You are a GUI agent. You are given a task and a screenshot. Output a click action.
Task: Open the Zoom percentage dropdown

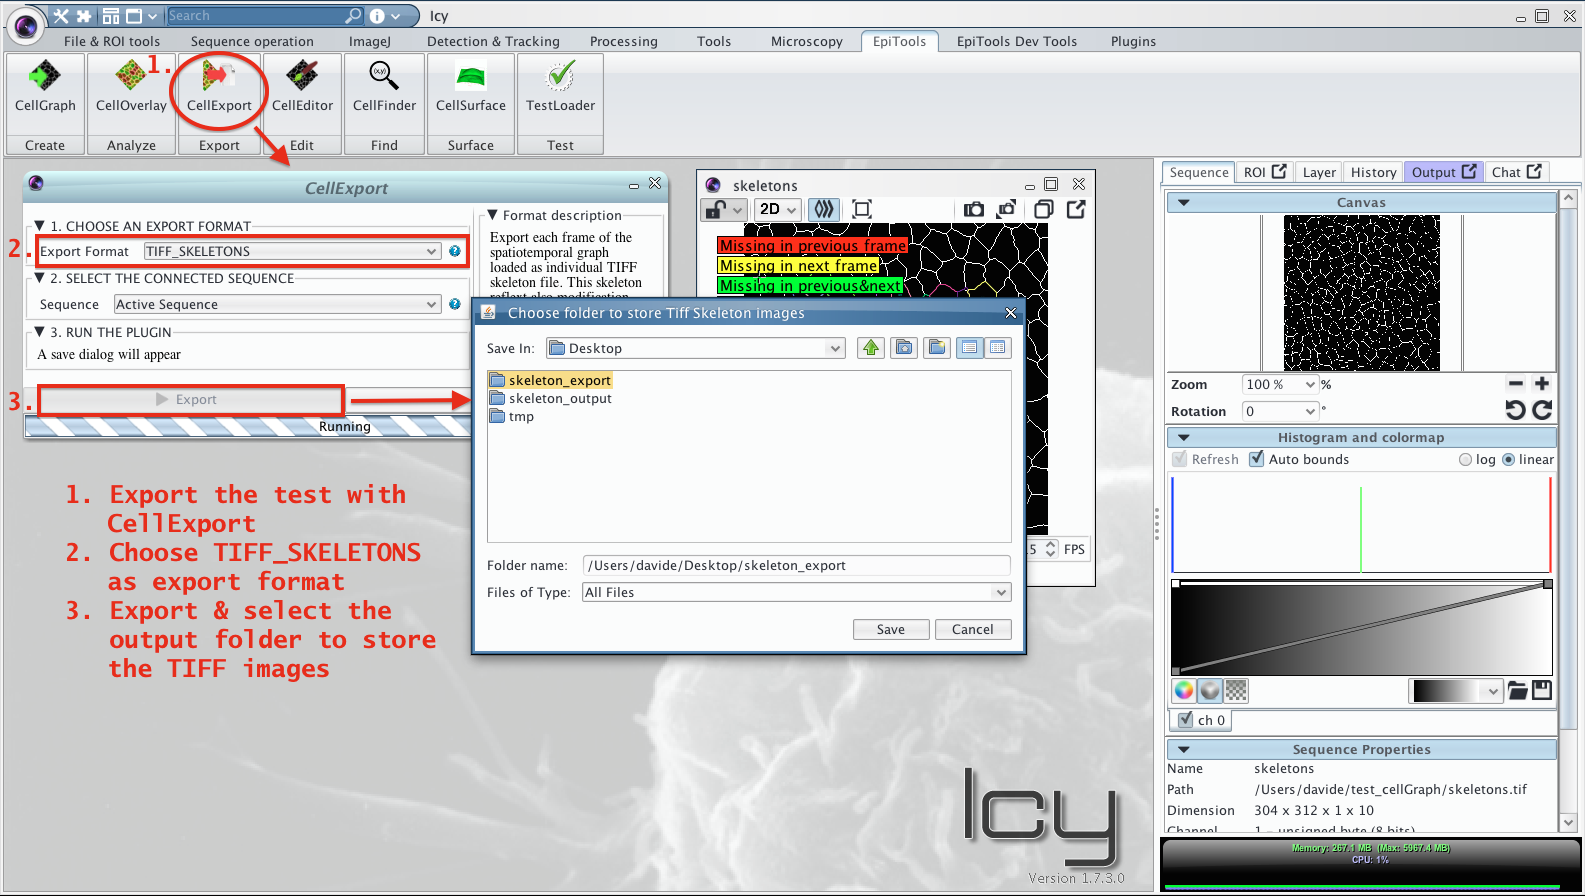point(1280,384)
